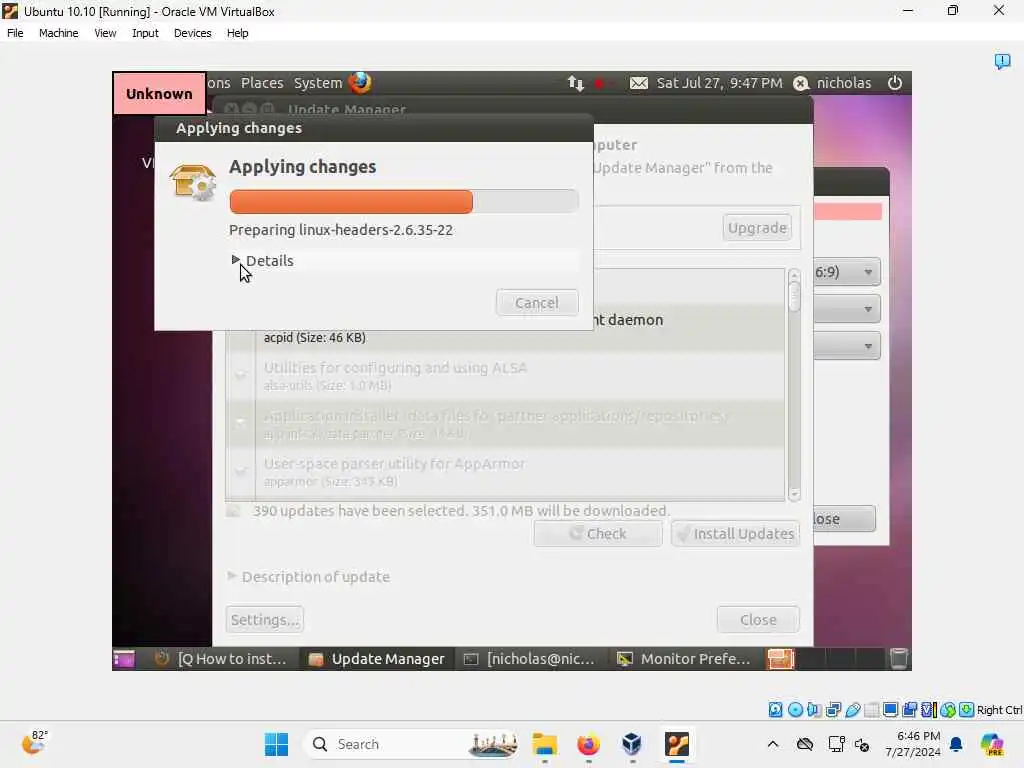Click the show desktop icon in Ubuntu bottom panel

124,659
